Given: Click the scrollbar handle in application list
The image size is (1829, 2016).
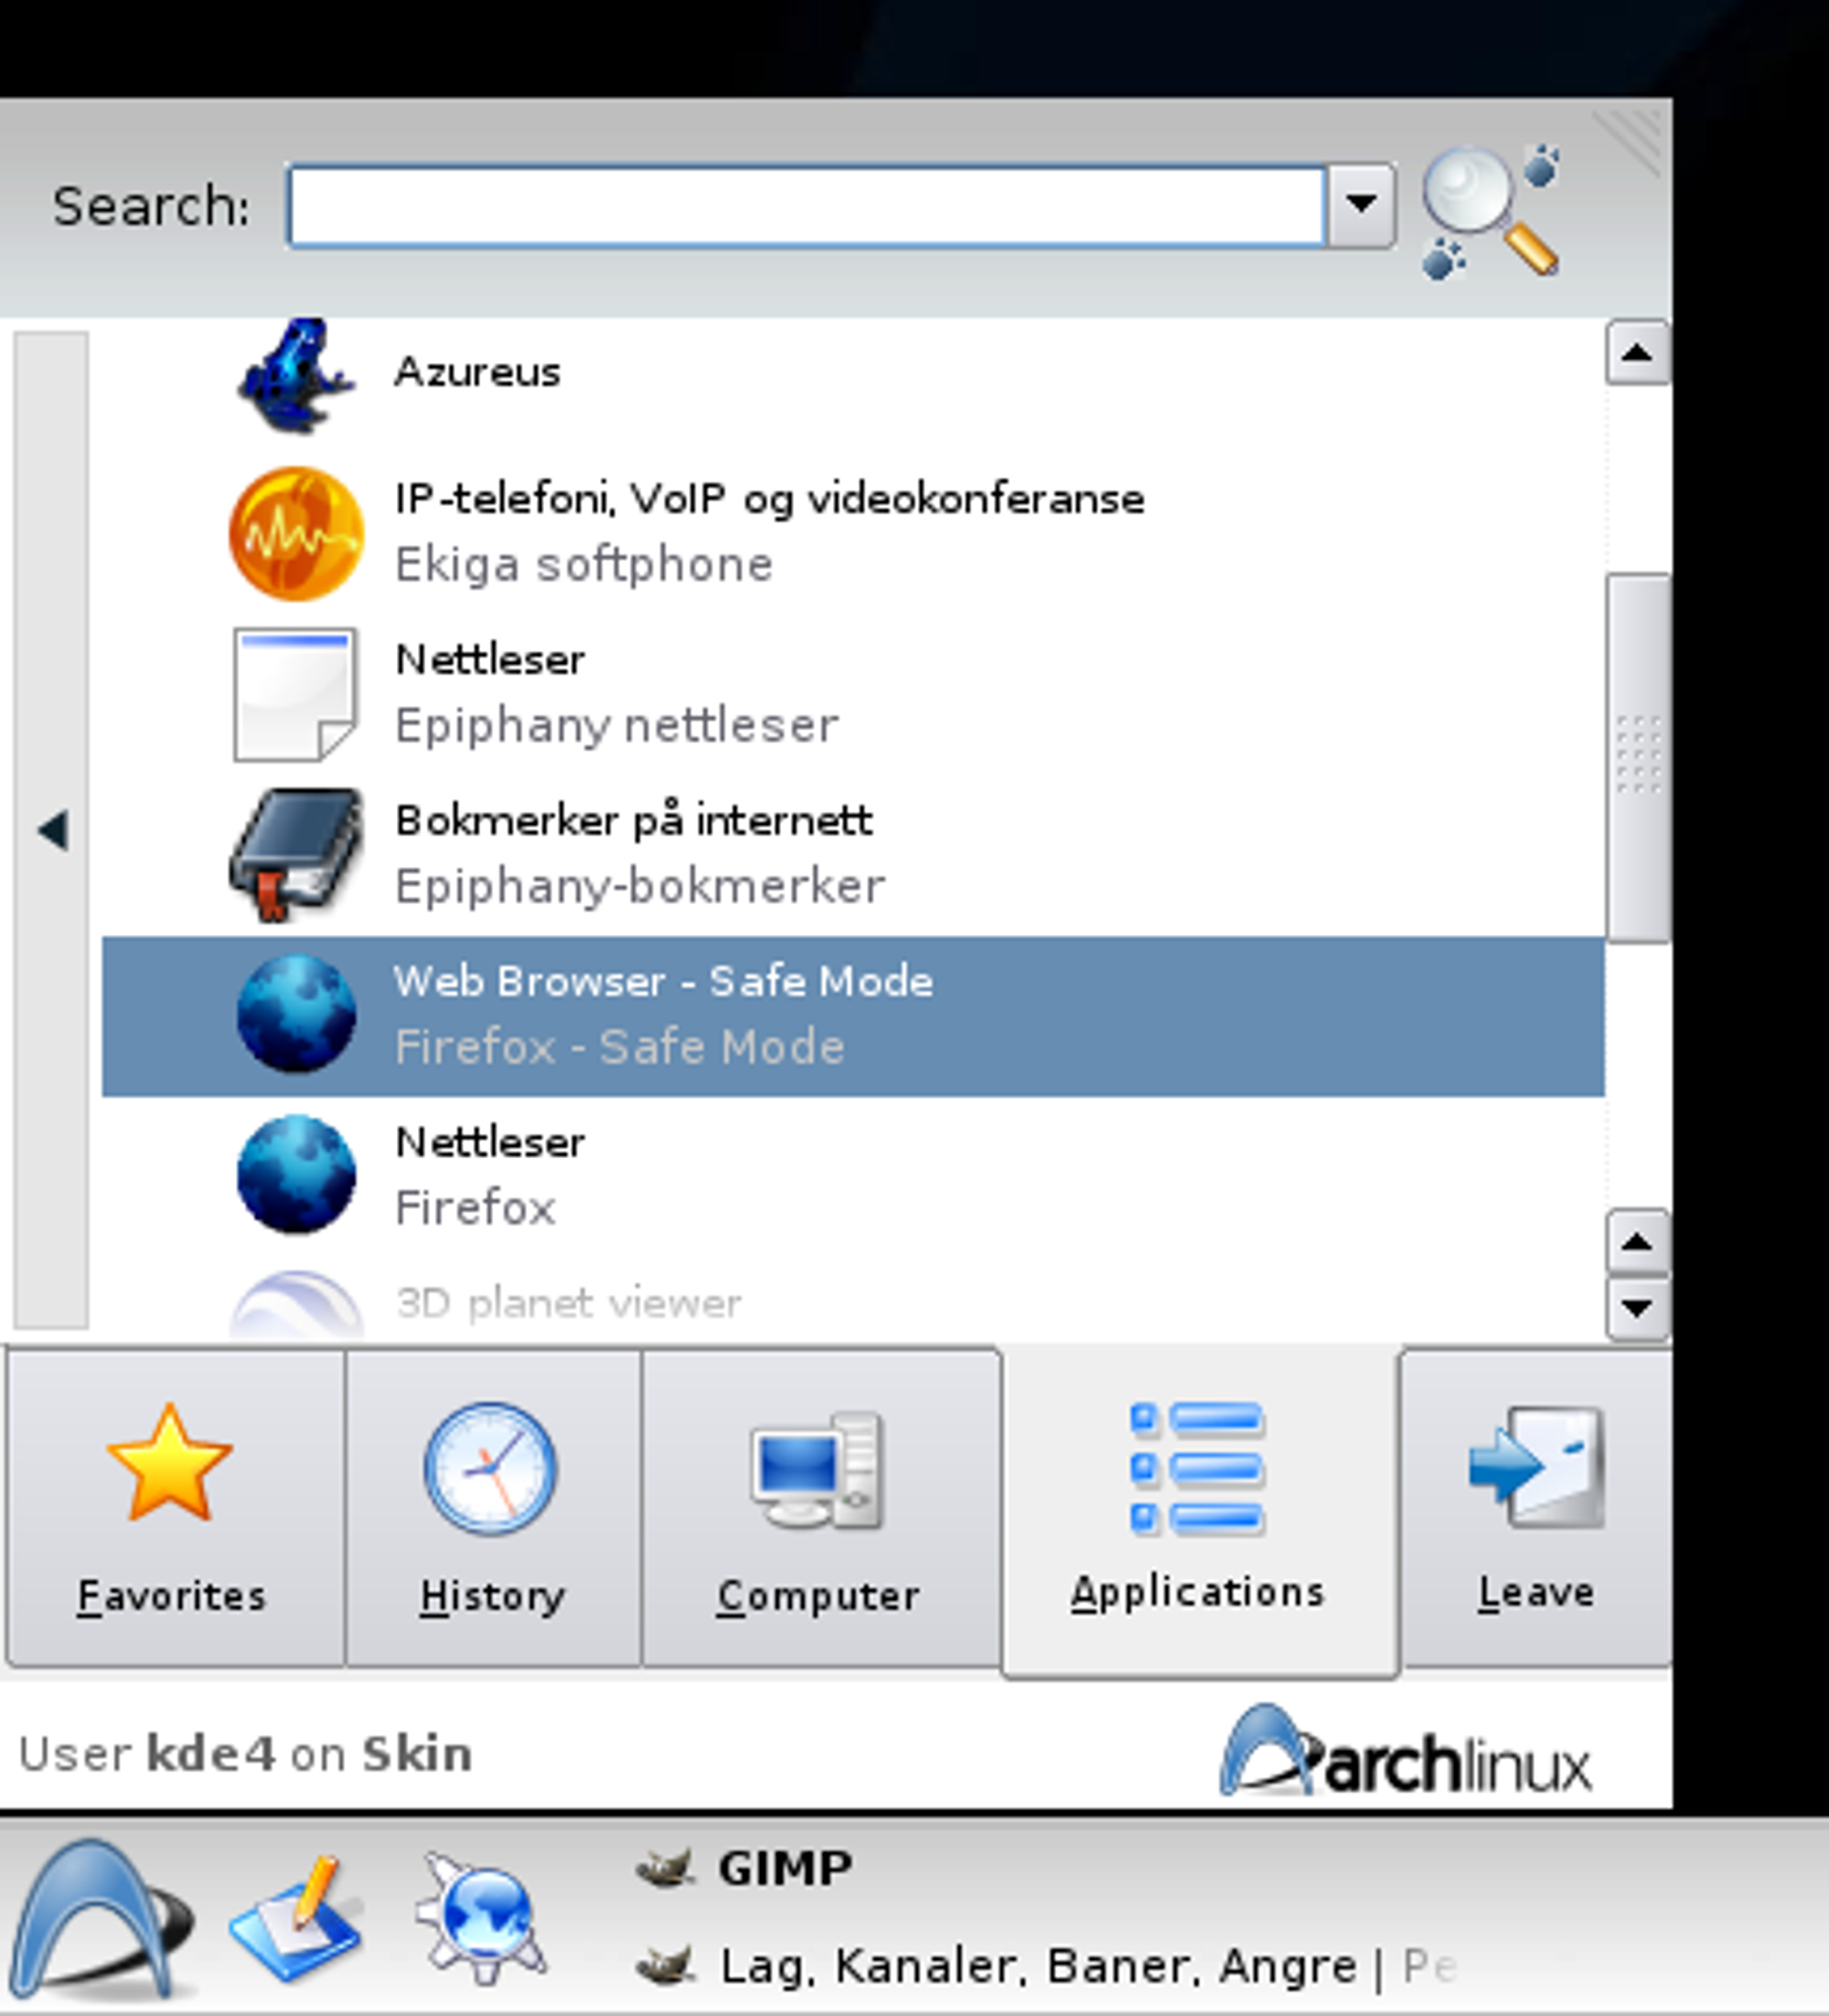Looking at the screenshot, I should [x=1638, y=757].
